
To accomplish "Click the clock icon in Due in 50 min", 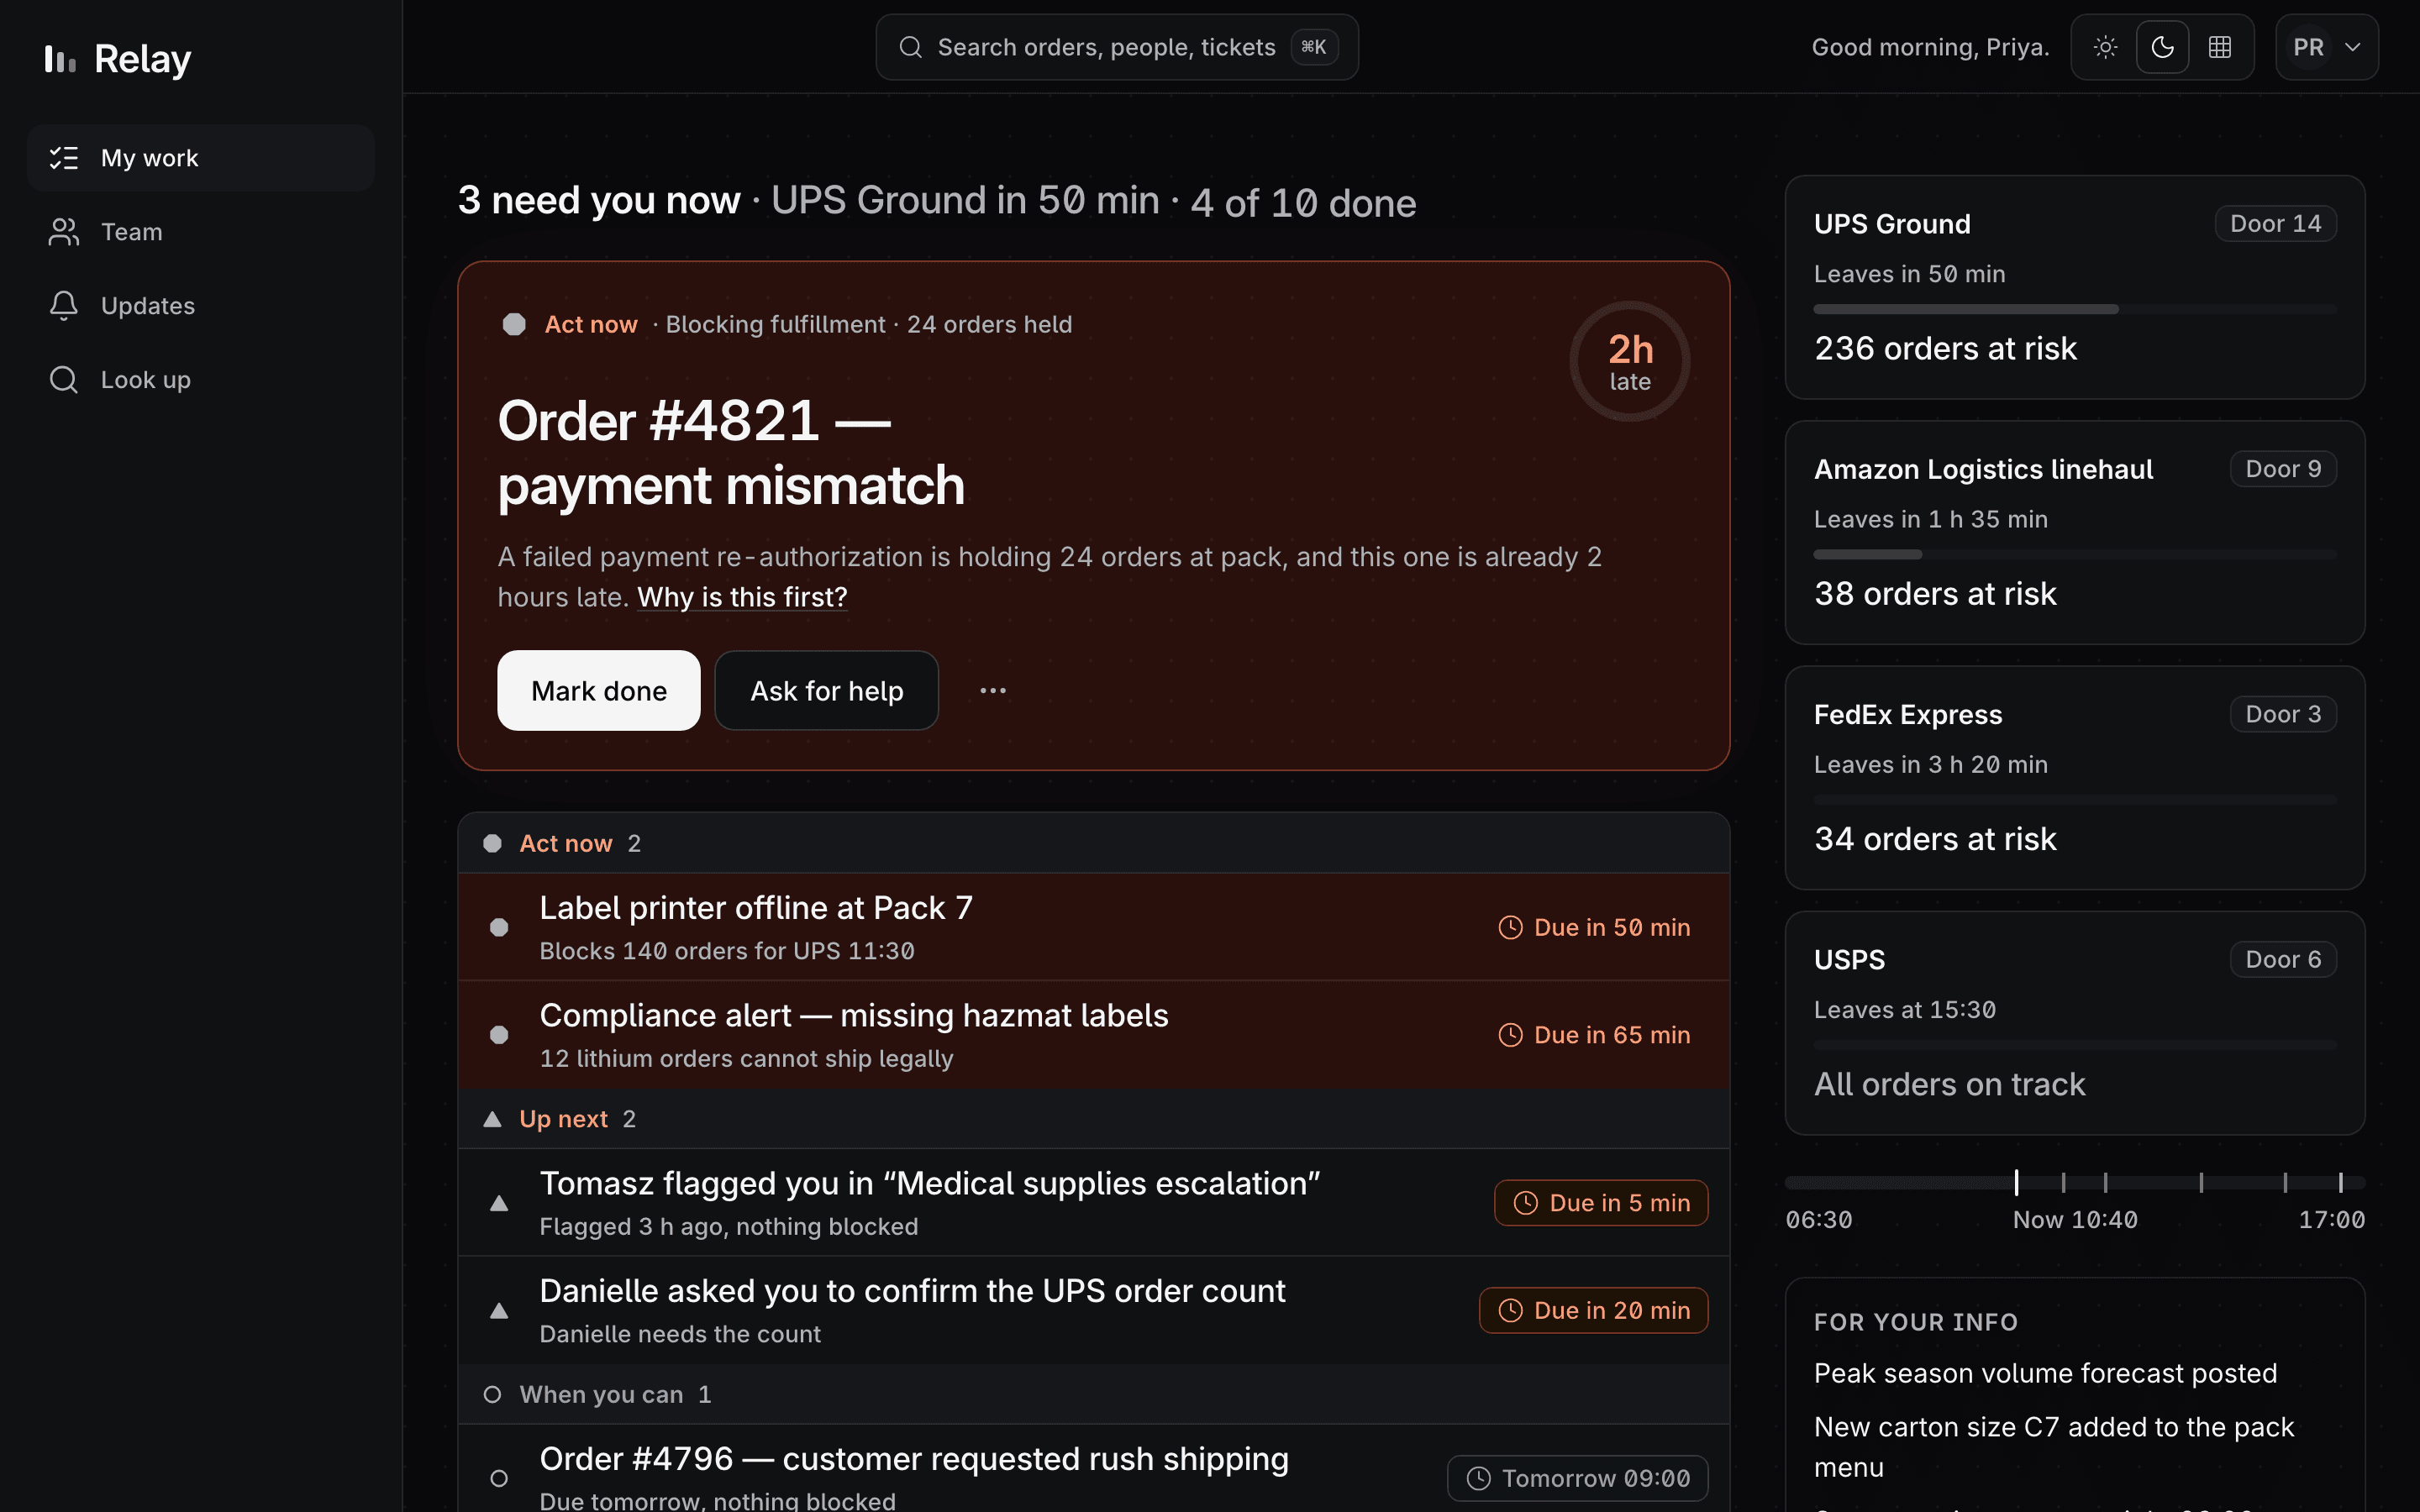I will [x=1510, y=928].
